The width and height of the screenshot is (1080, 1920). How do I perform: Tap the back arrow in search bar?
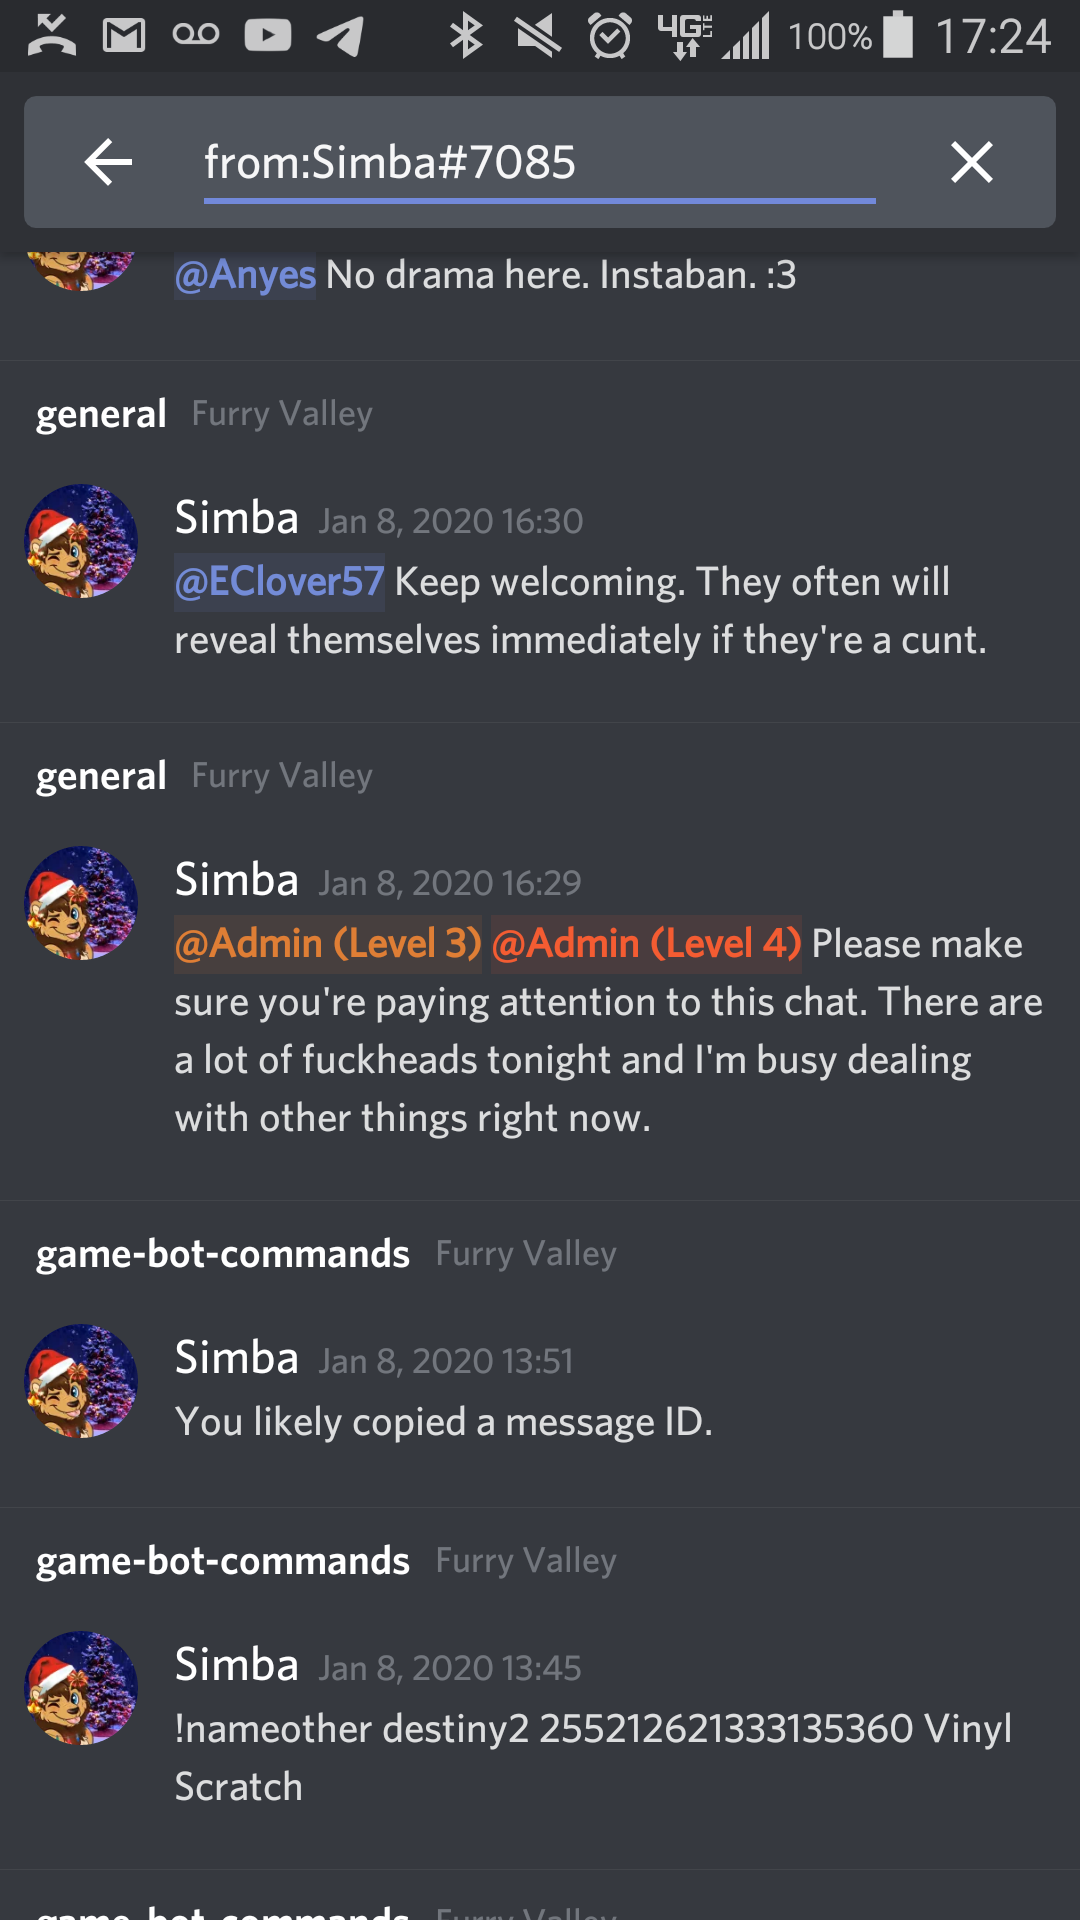[109, 162]
